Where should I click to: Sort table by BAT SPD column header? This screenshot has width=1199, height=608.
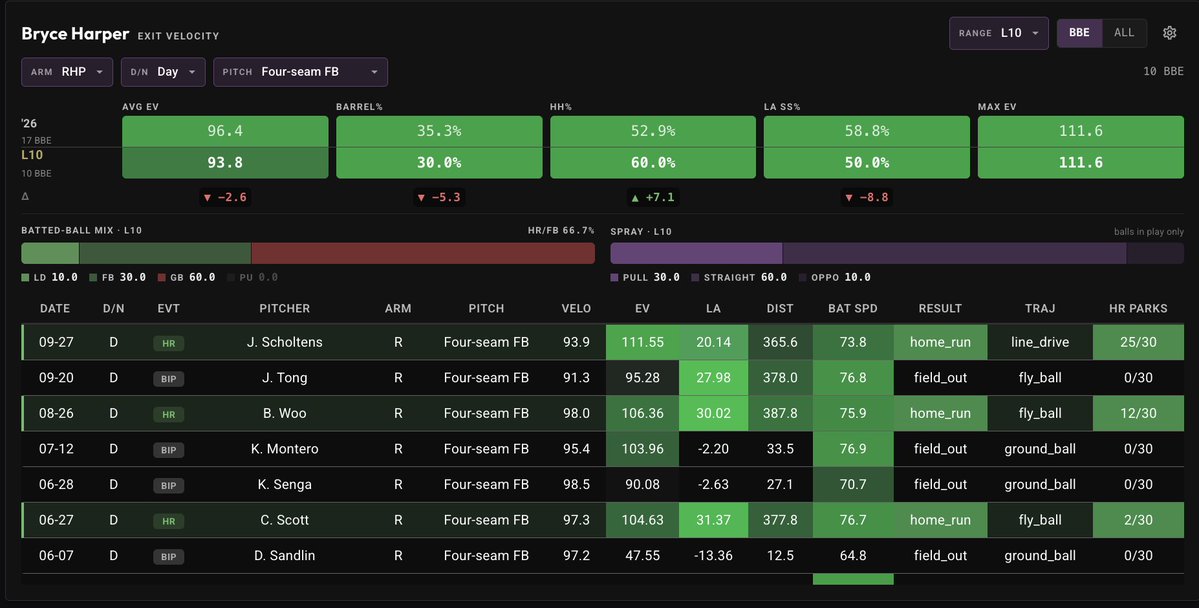click(x=853, y=308)
